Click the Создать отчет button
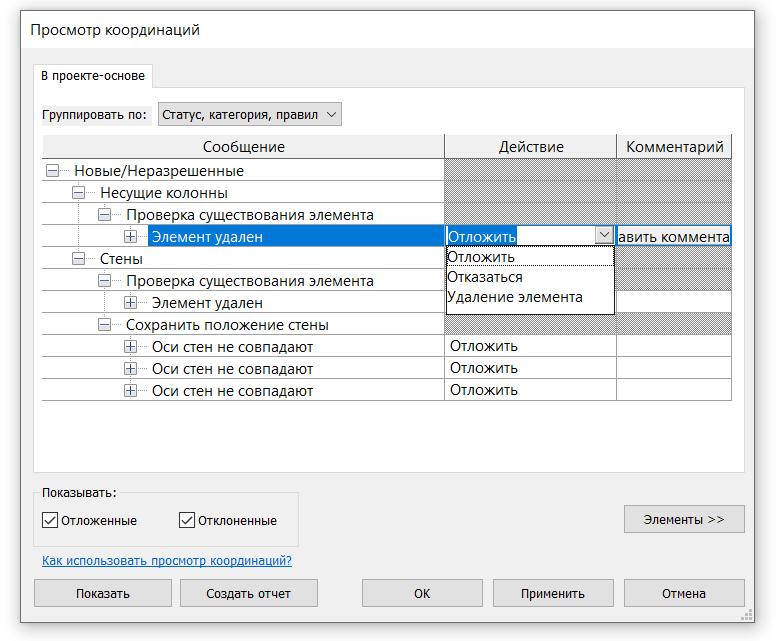Image resolution: width=776 pixels, height=641 pixels. [249, 593]
